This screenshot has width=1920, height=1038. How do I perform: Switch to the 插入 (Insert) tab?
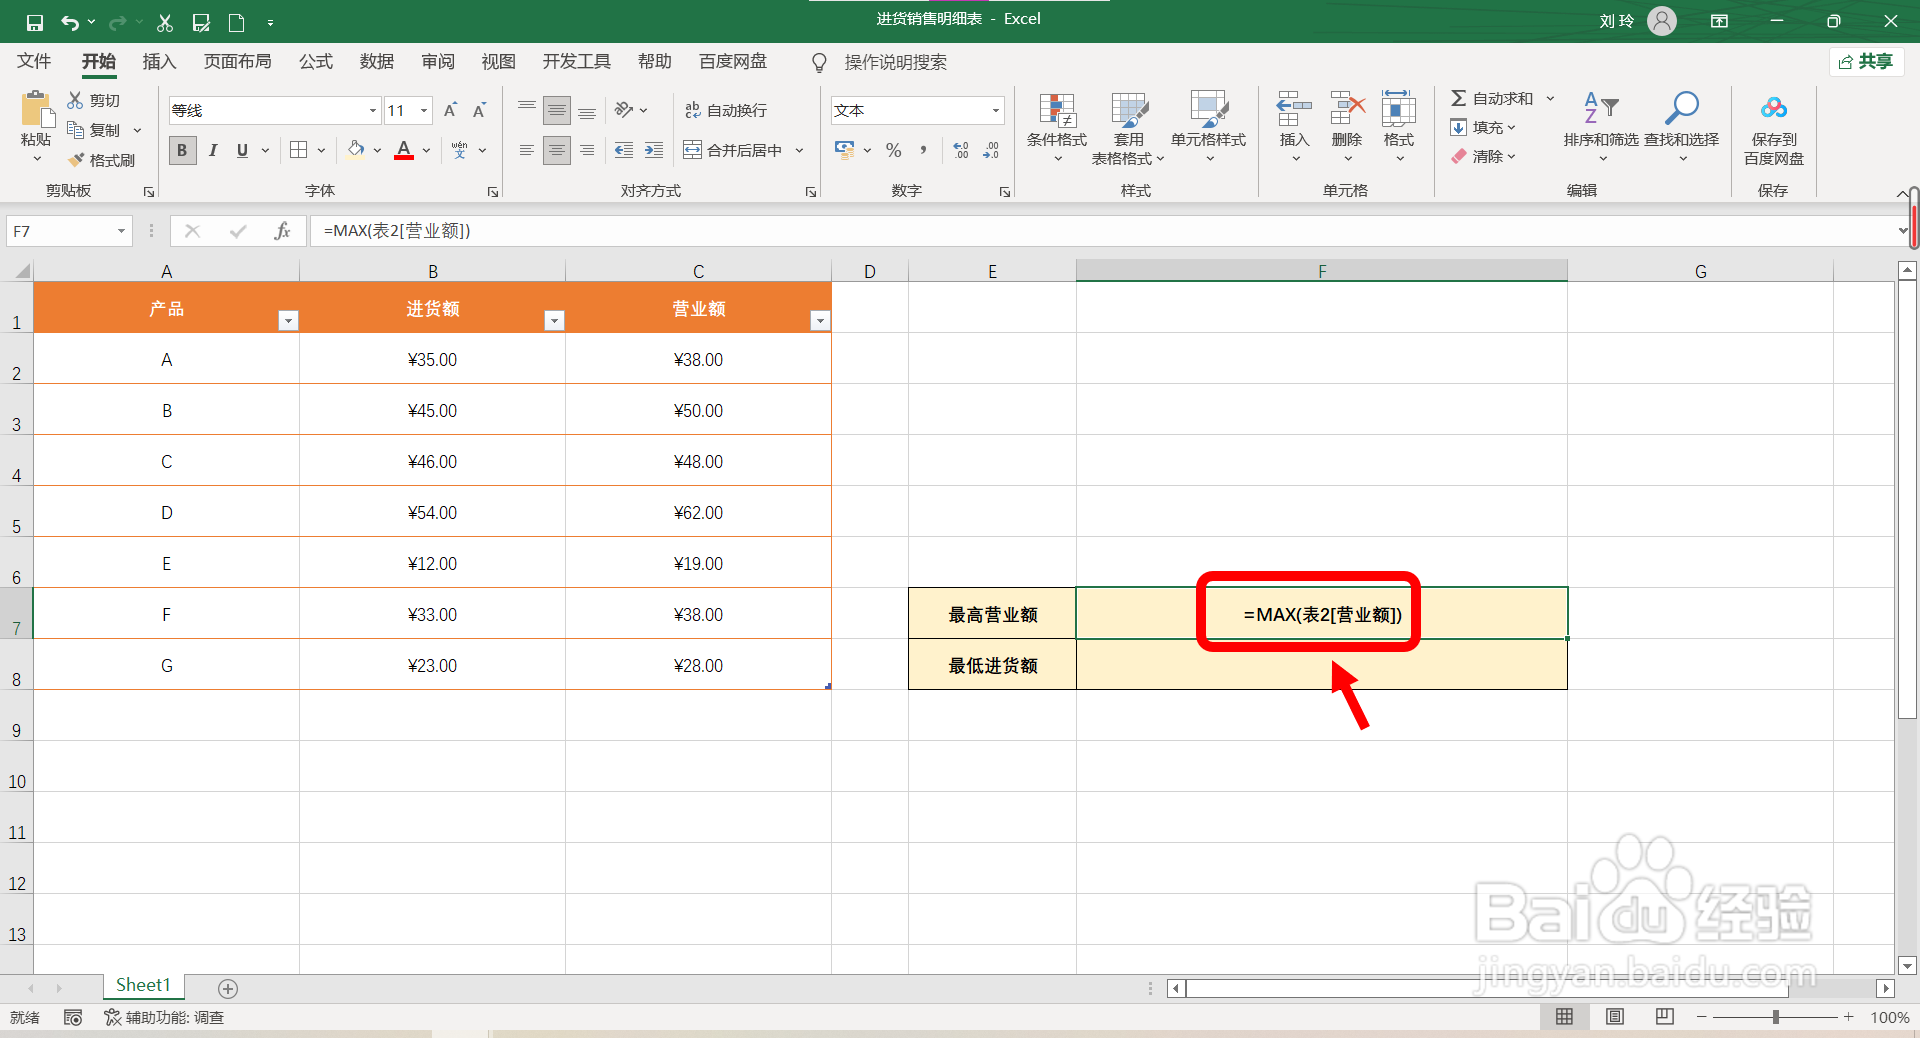tap(159, 62)
